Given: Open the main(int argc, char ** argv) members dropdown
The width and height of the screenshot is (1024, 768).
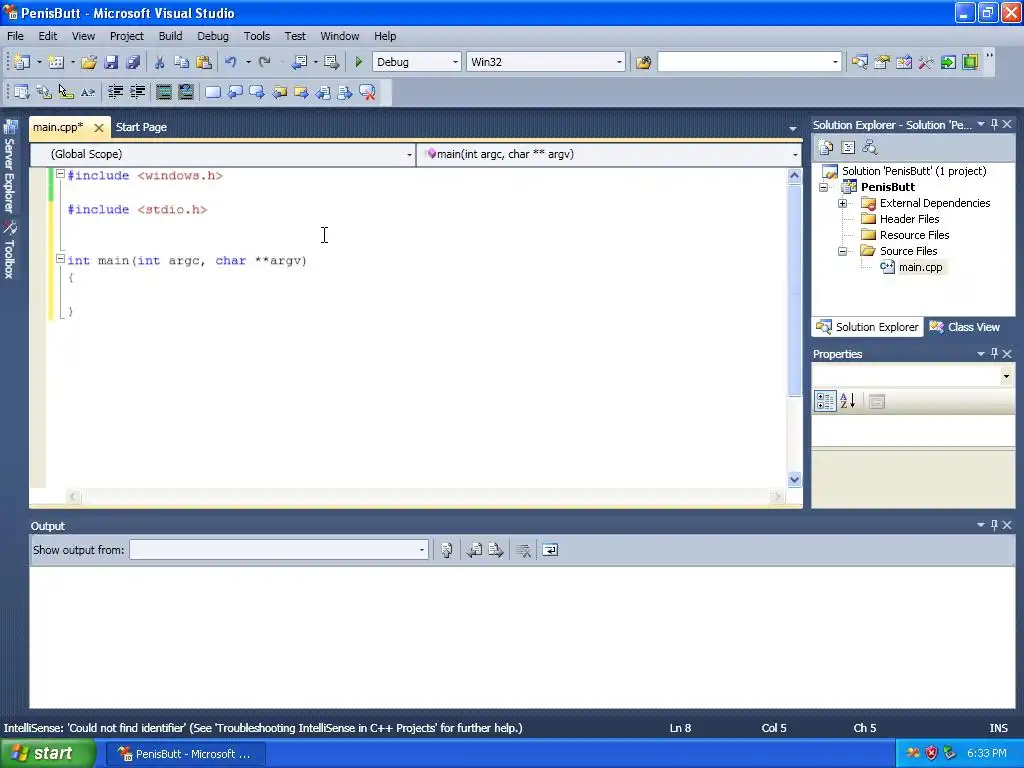Looking at the screenshot, I should tap(794, 155).
